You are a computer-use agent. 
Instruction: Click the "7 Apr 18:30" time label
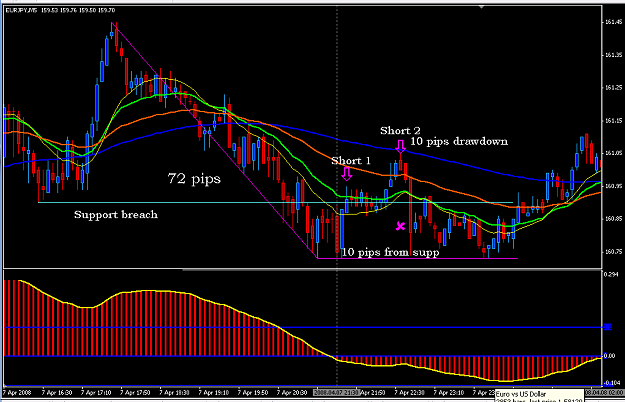tap(175, 392)
